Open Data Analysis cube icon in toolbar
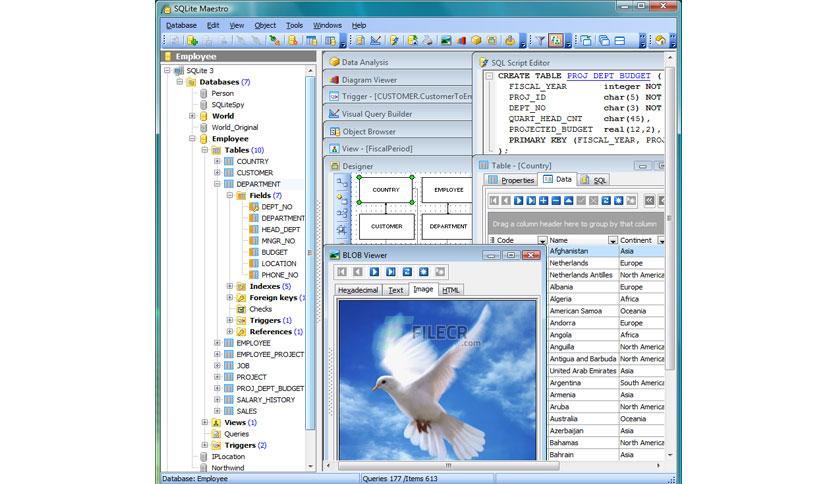Viewport: 836px width, 484px height. click(476, 41)
